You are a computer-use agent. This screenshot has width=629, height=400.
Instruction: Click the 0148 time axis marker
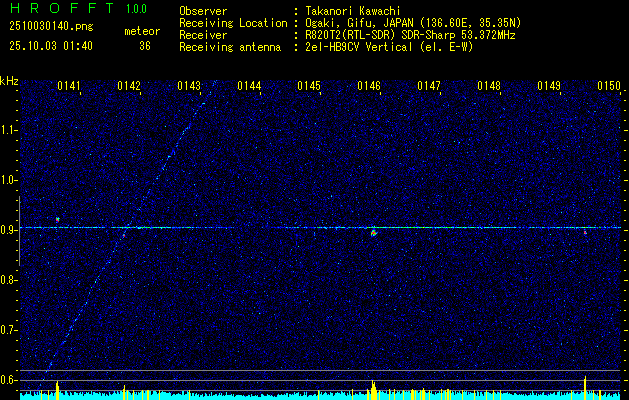489,86
